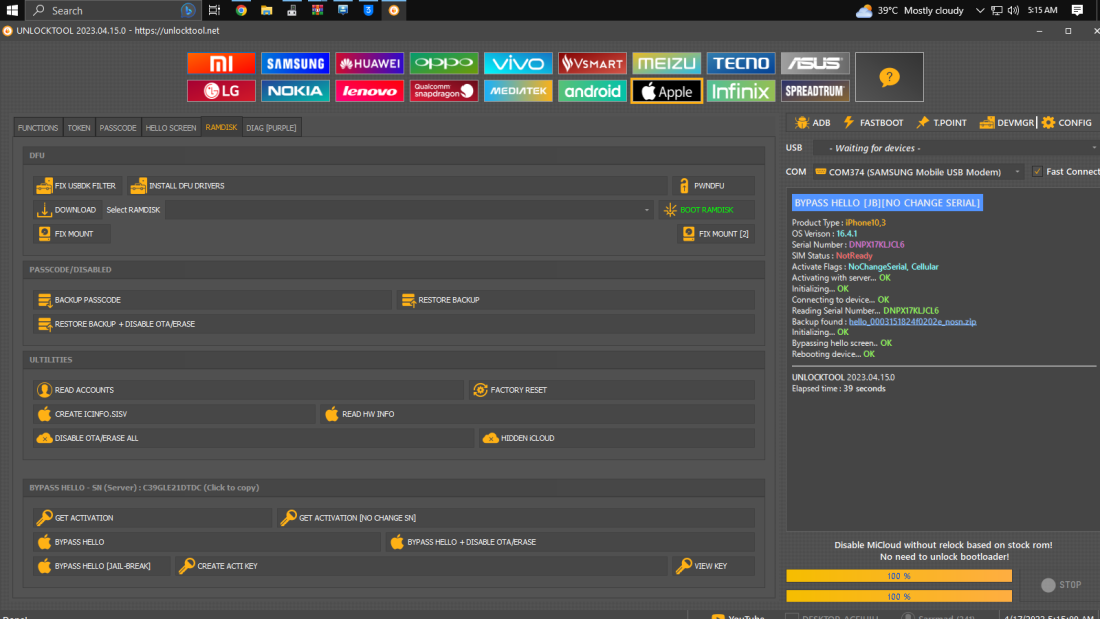Click the lower 100% progress bar
Viewport: 1100px width, 619px height.
pyautogui.click(x=899, y=597)
